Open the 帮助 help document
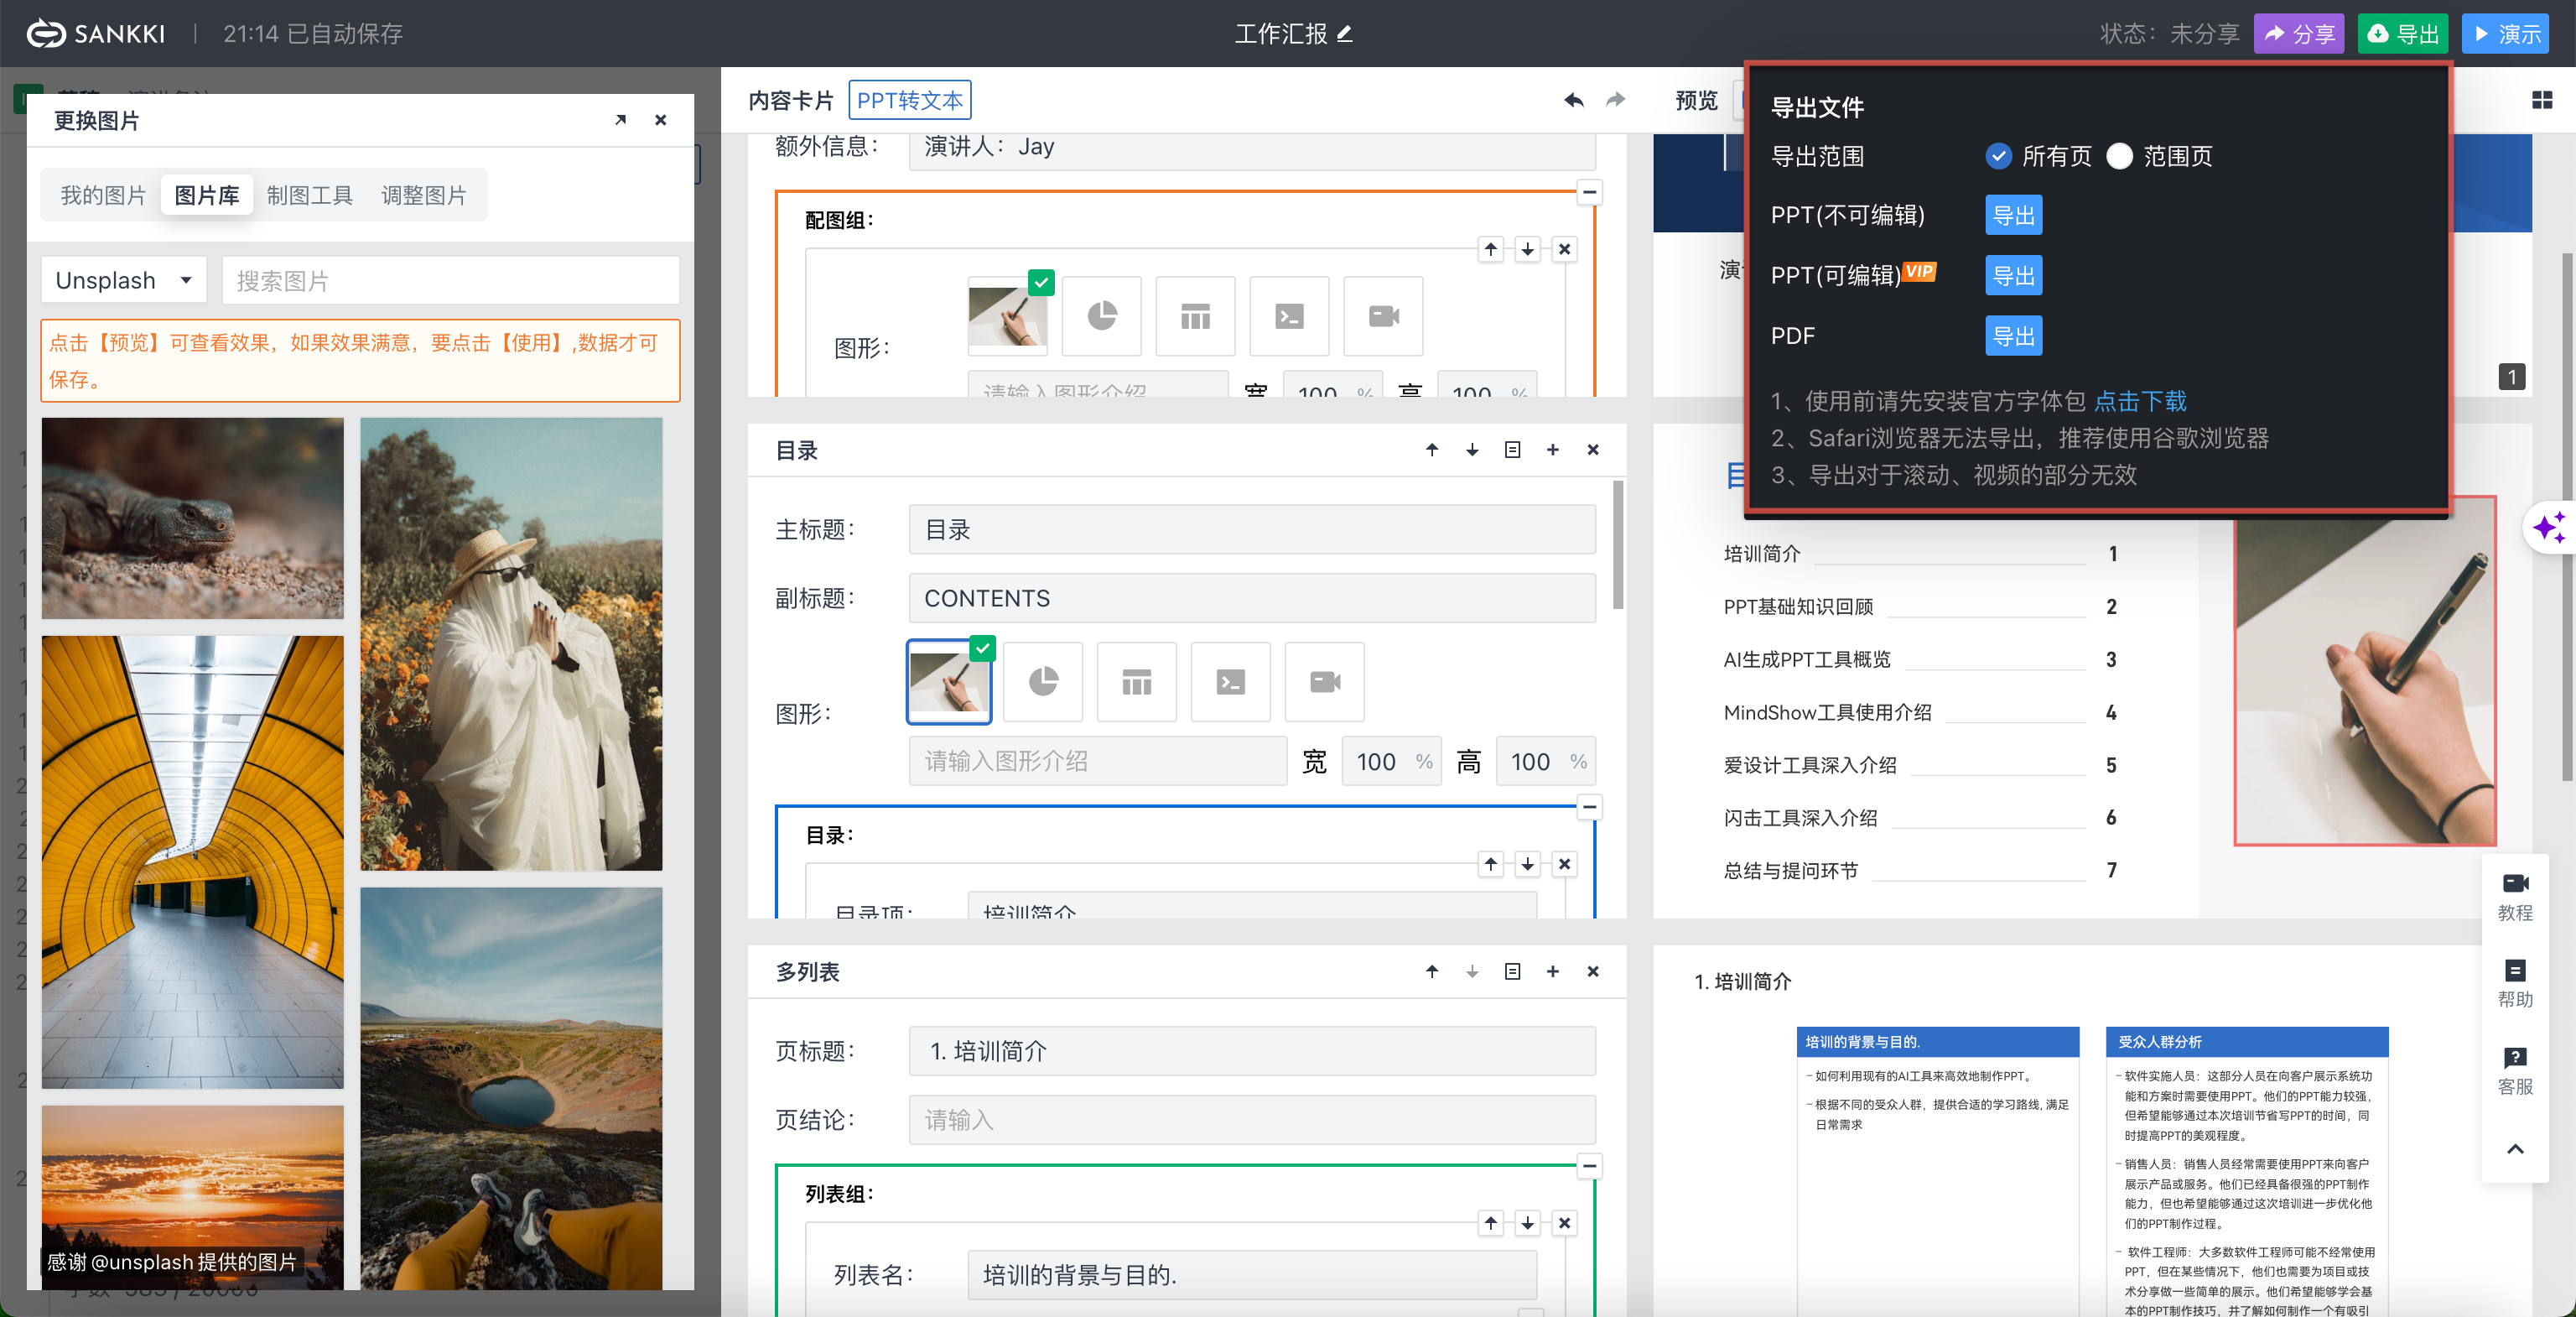 tap(2515, 983)
